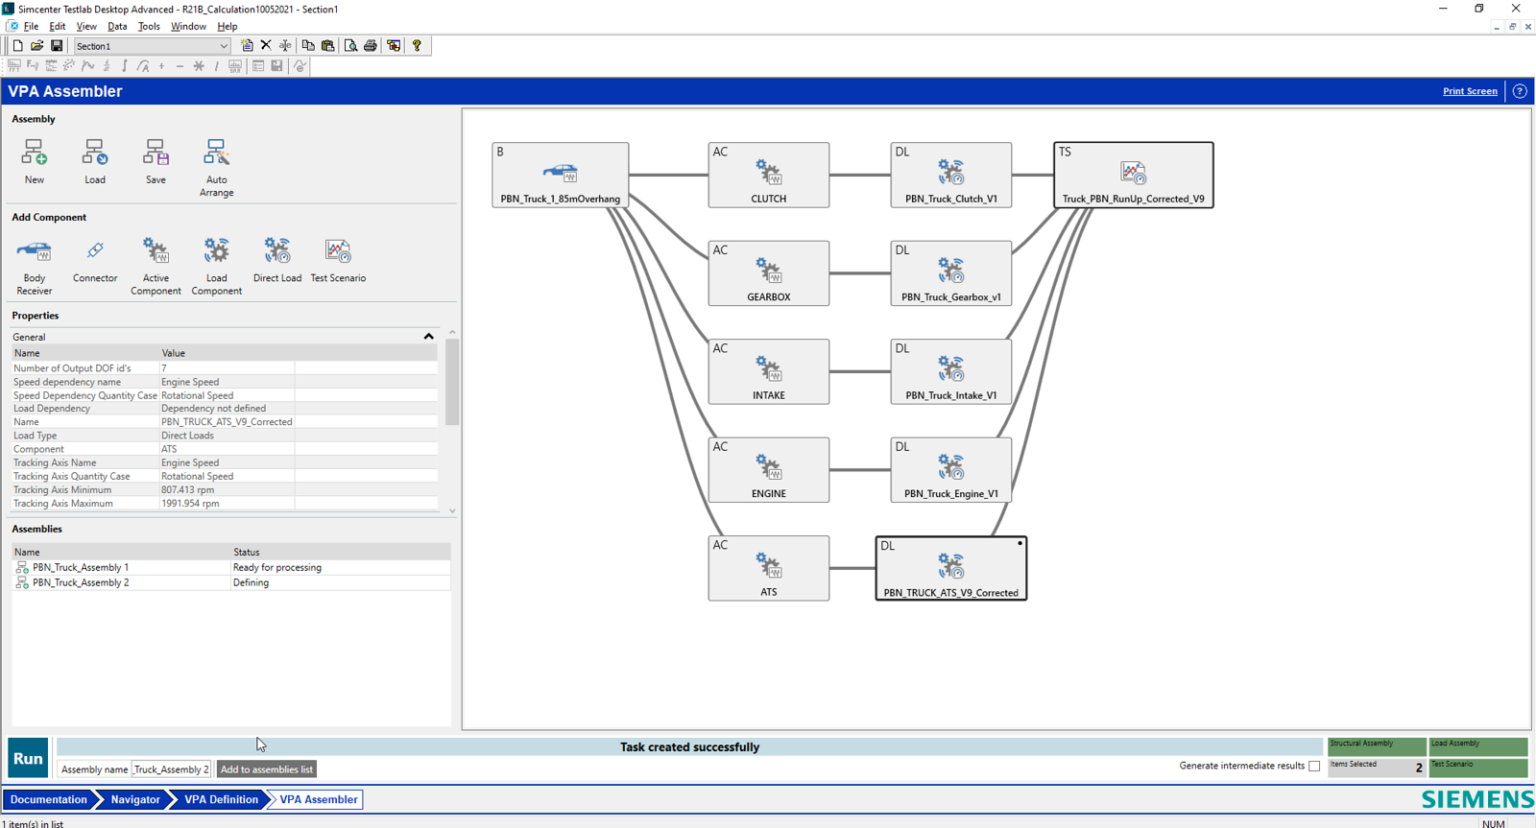Add a Direct Load component
Screen dimensions: 1536x828
(277, 252)
